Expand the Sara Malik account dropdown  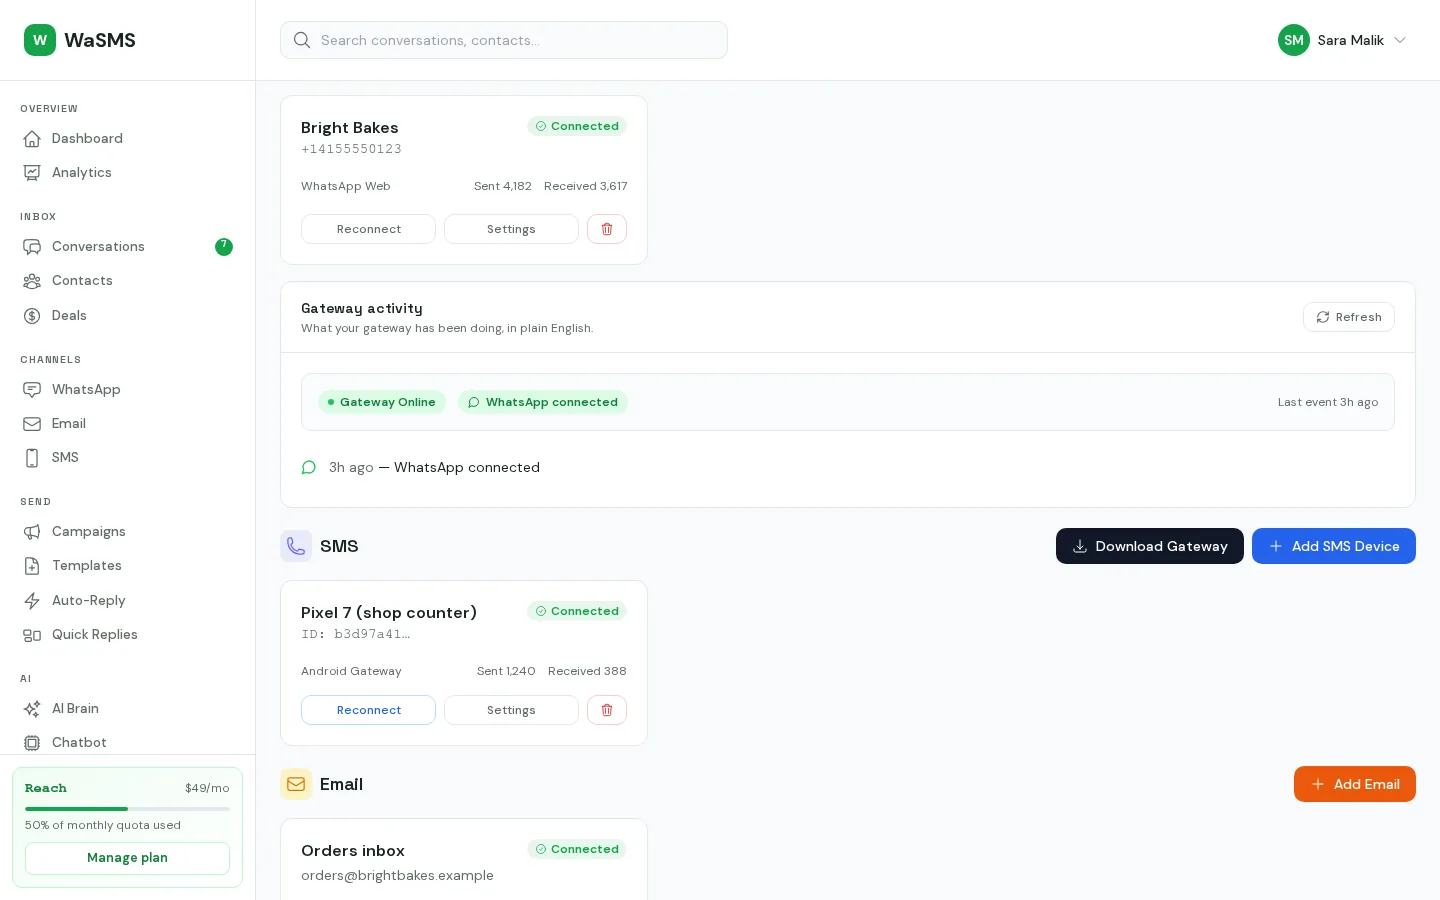coord(1400,40)
